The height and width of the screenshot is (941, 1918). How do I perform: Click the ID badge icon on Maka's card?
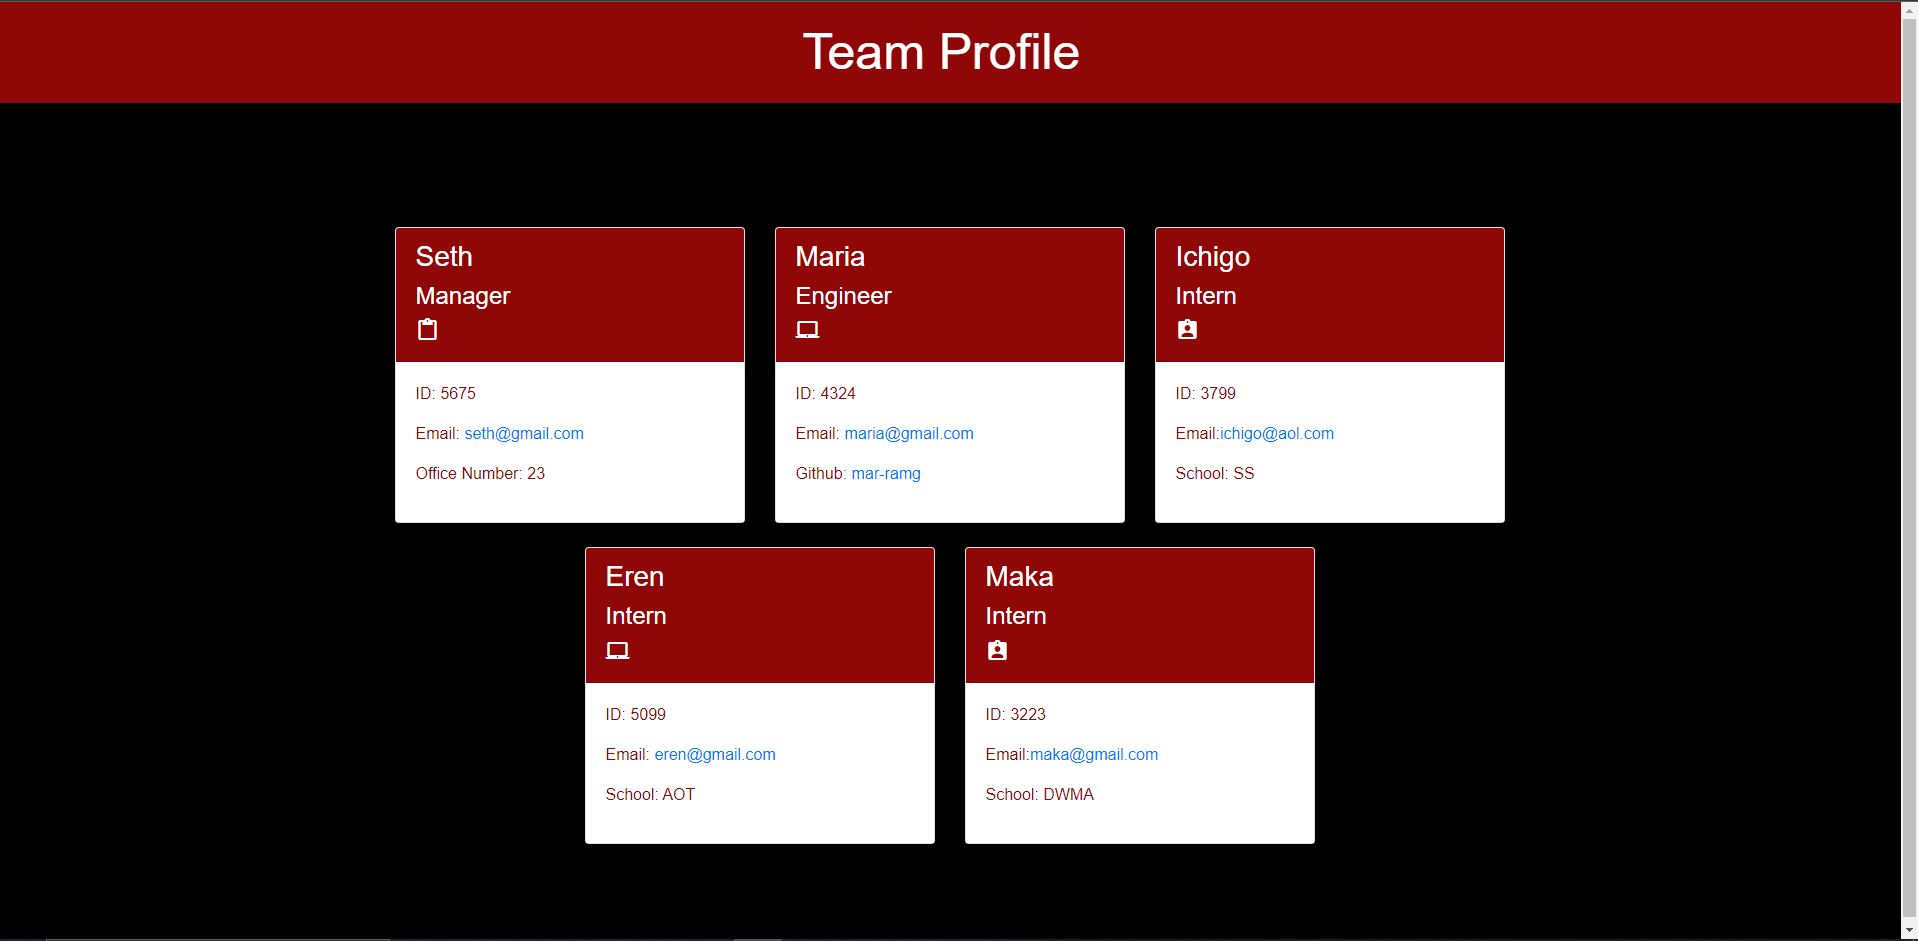tap(996, 650)
